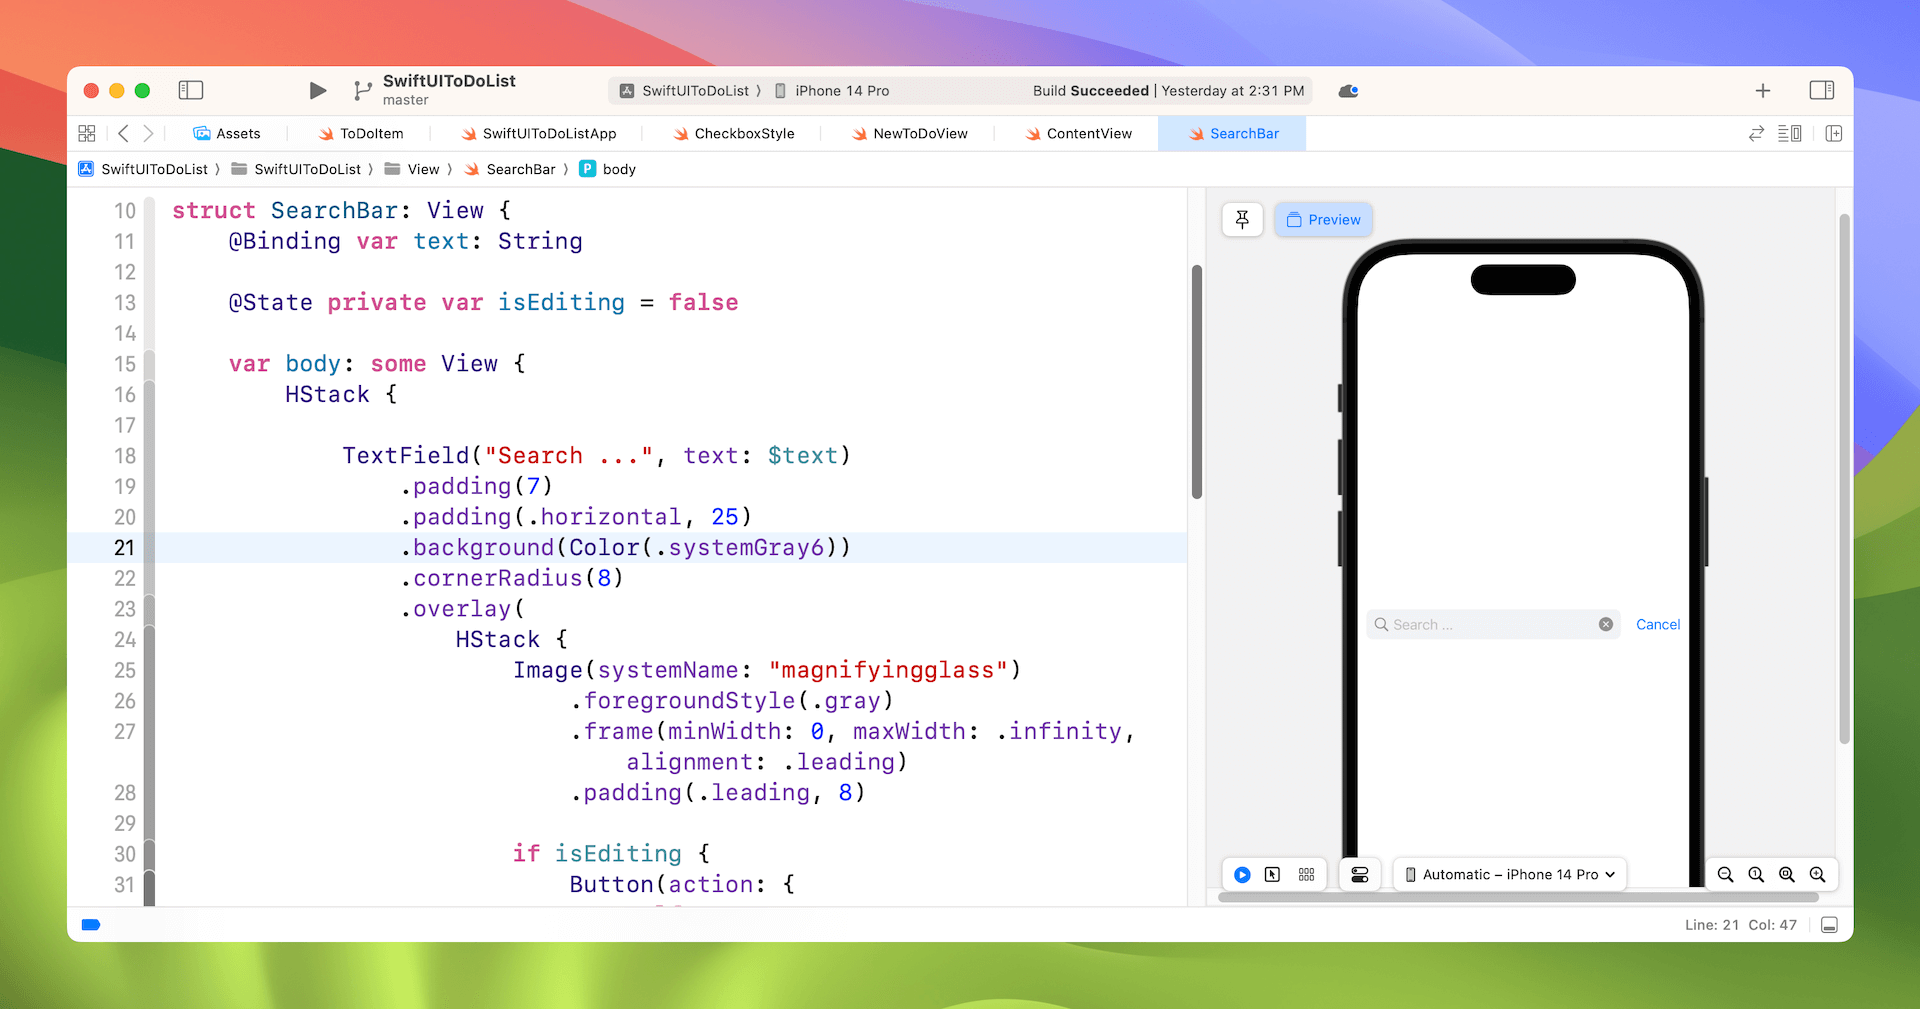Toggle the inspector panel

tap(1822, 90)
